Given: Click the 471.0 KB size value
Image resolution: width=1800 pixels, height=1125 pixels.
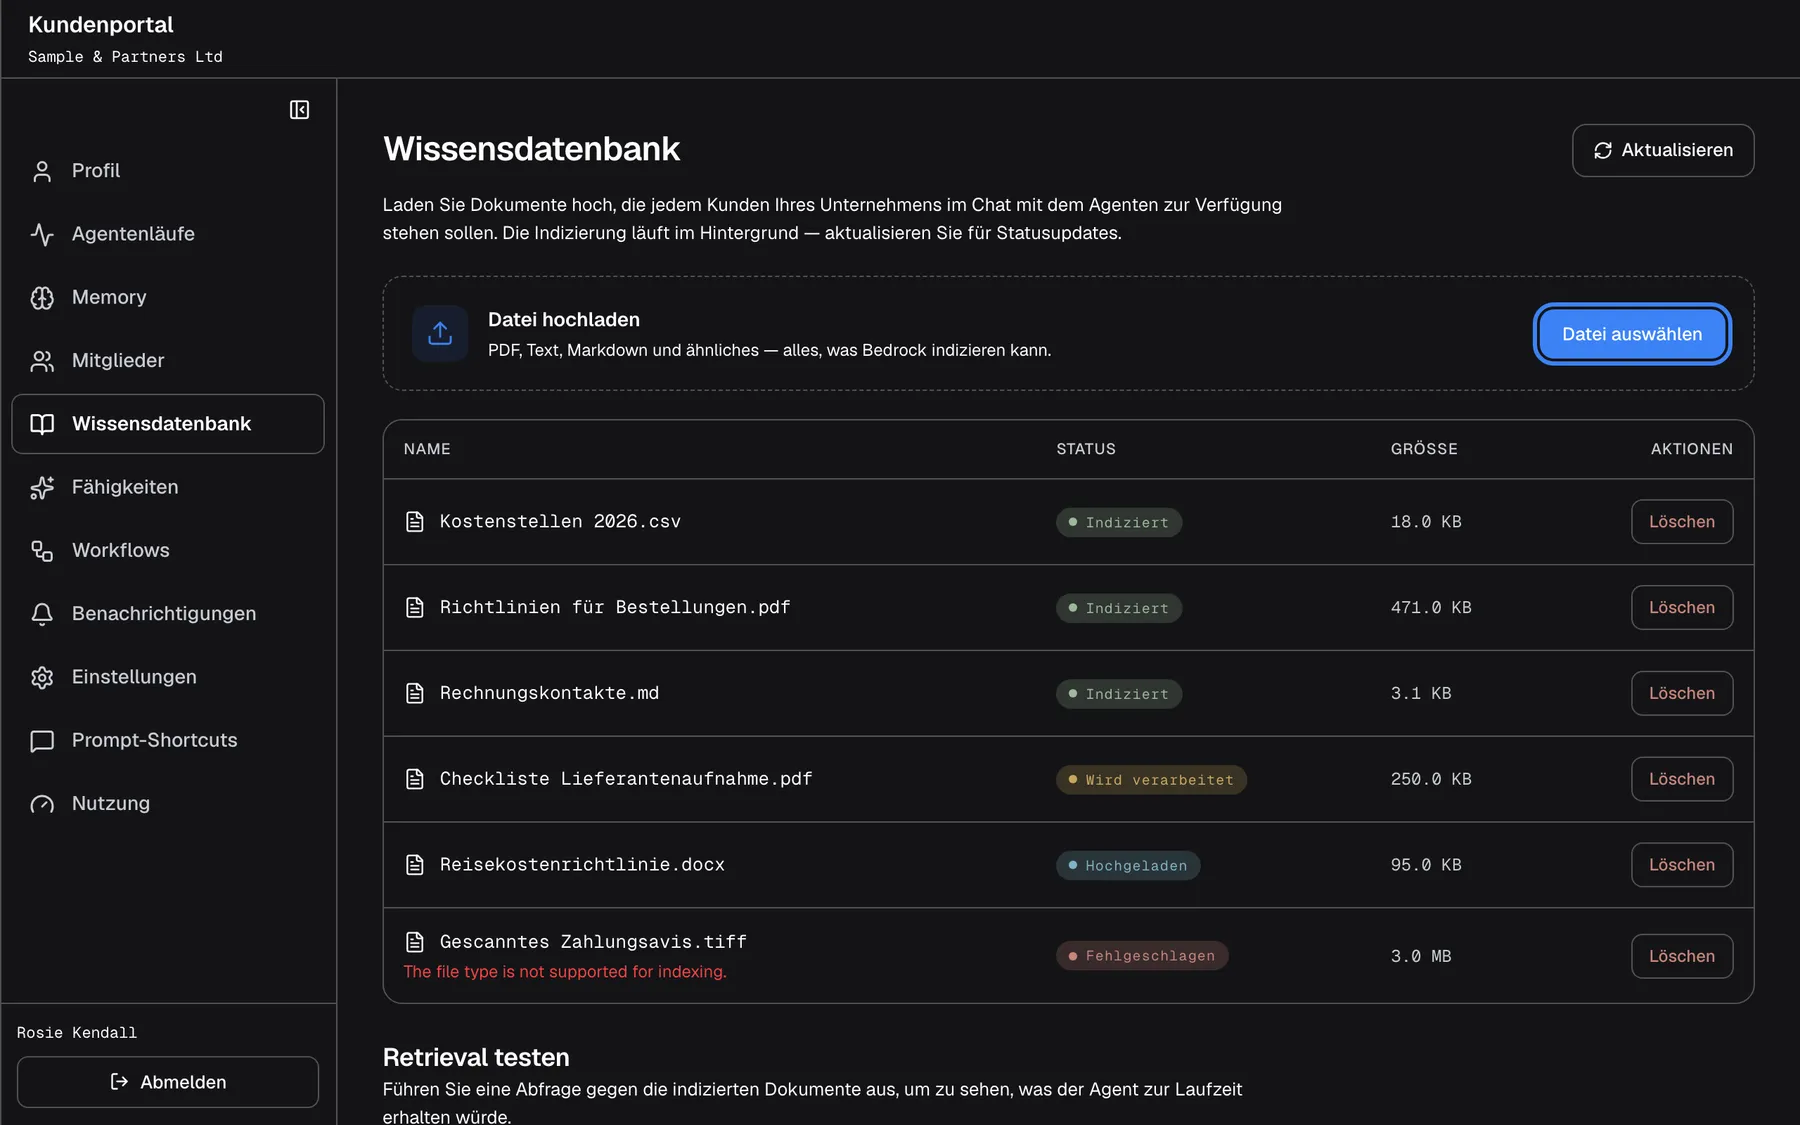Looking at the screenshot, I should pos(1431,608).
